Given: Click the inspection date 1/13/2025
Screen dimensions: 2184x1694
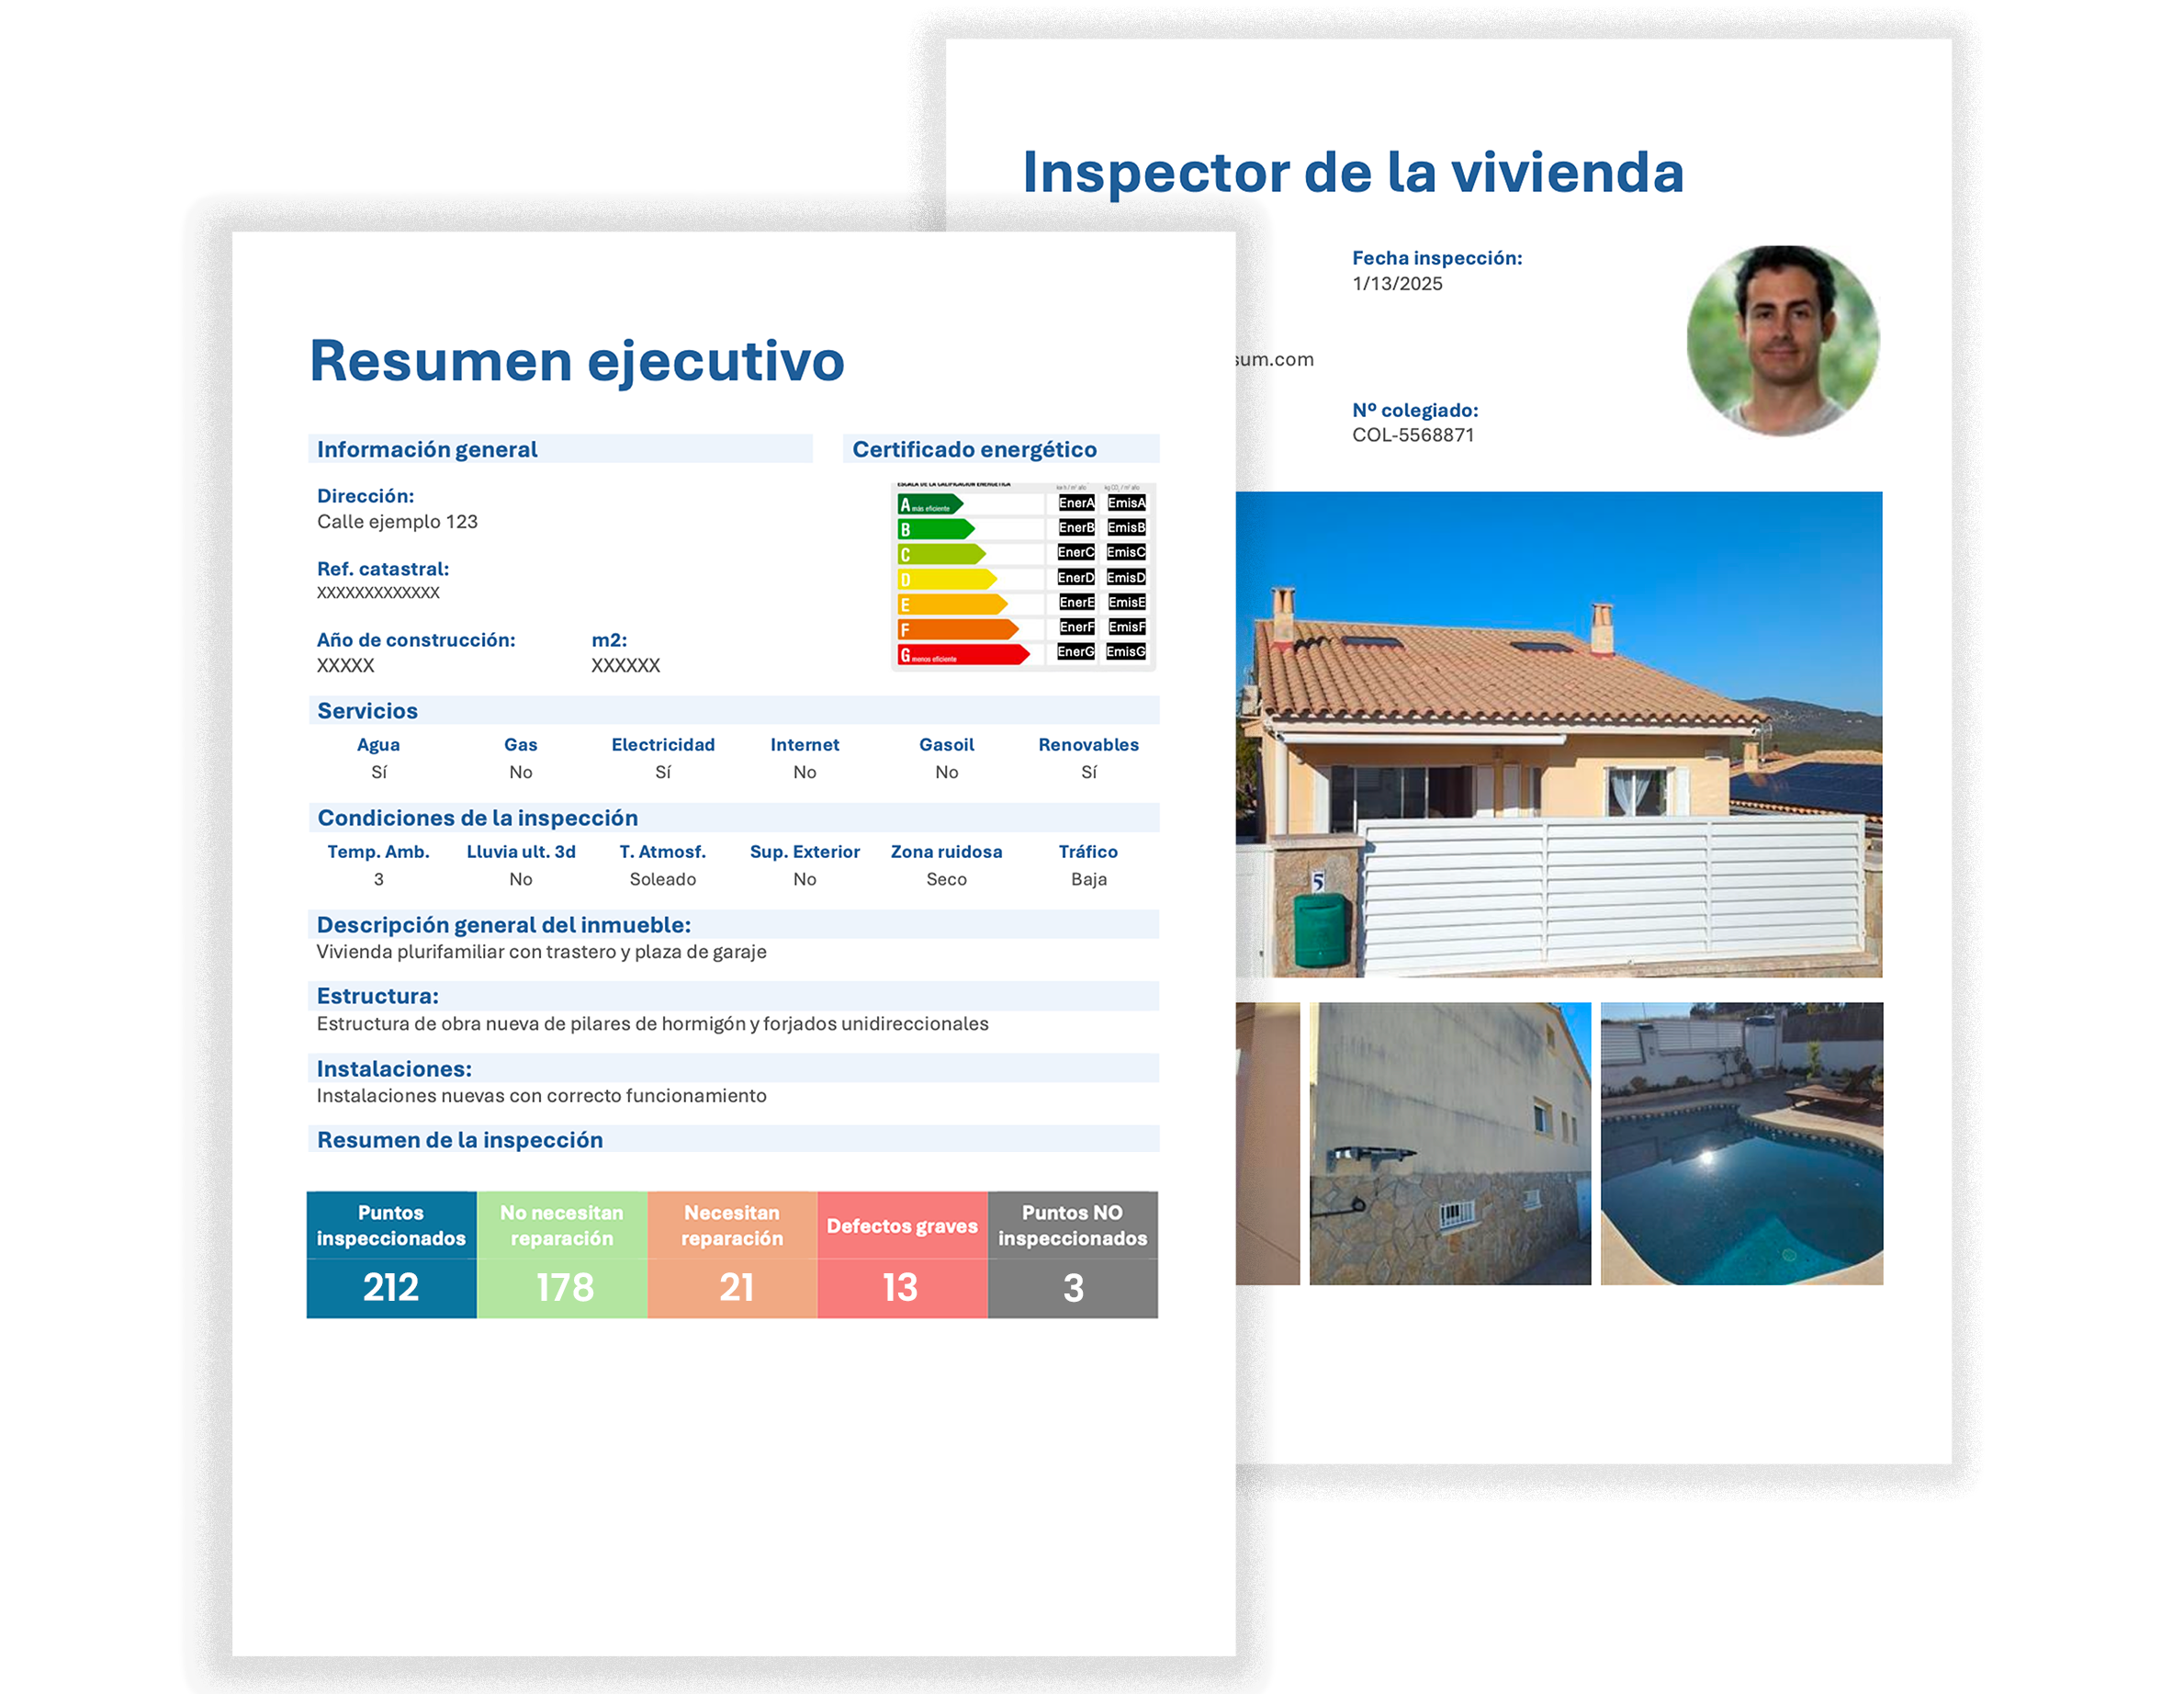Looking at the screenshot, I should (1396, 284).
